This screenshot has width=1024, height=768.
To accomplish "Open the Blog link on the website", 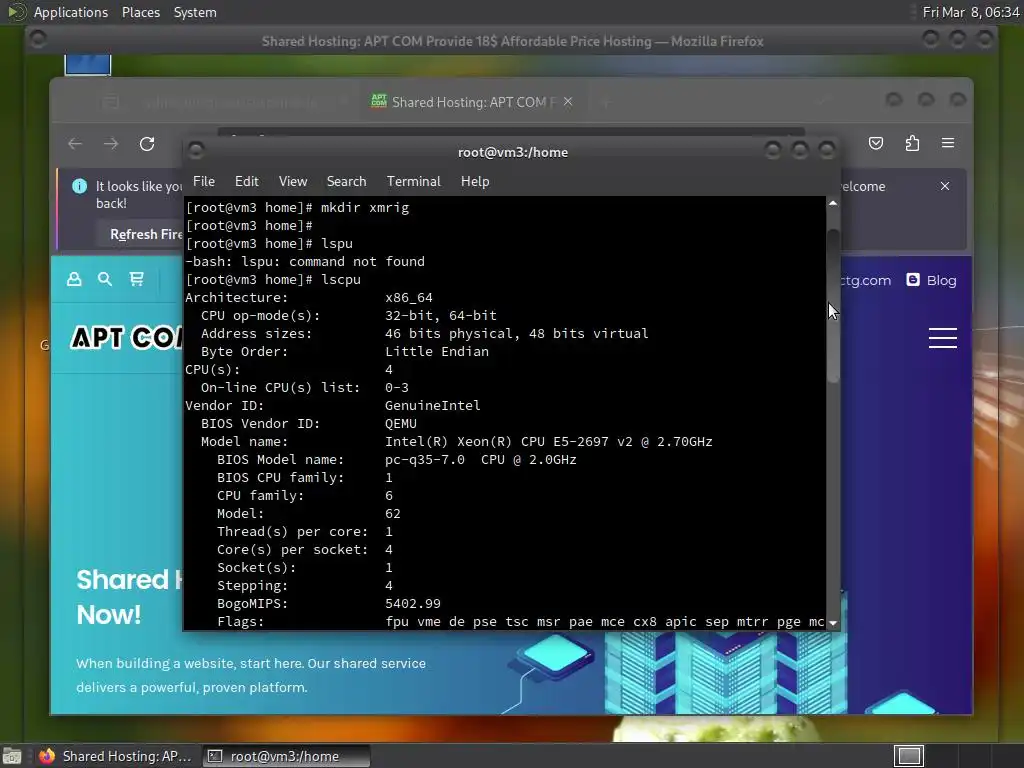I will pos(941,280).
